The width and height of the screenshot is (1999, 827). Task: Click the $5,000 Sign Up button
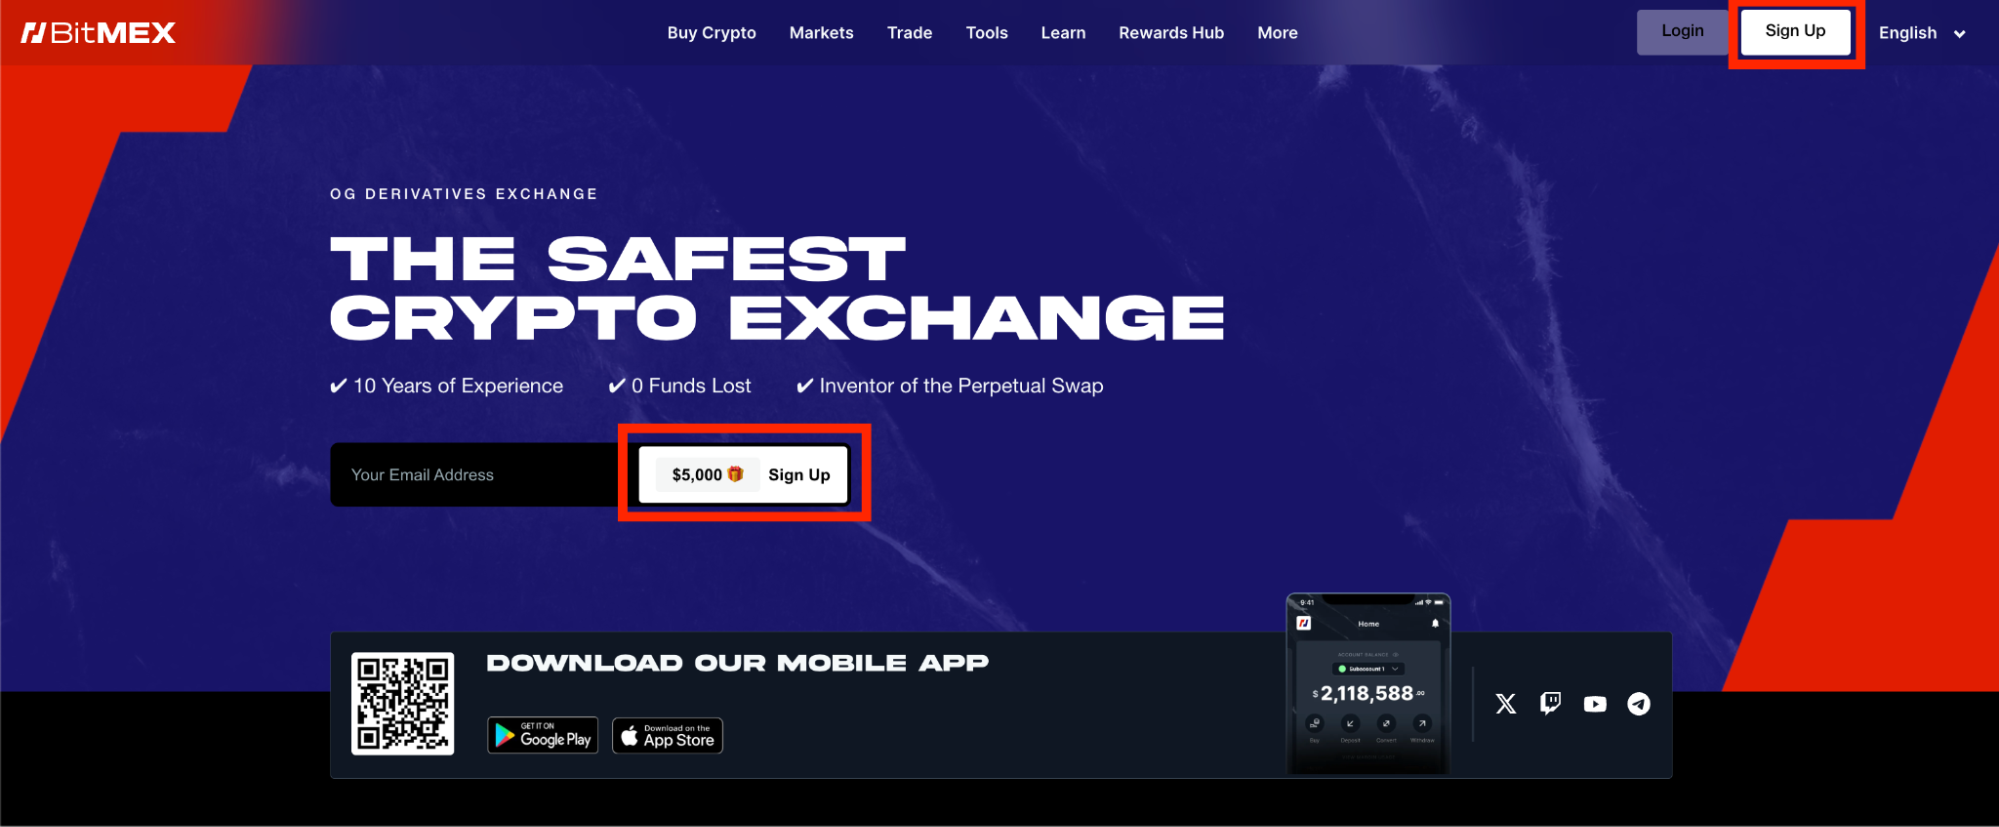pos(744,474)
